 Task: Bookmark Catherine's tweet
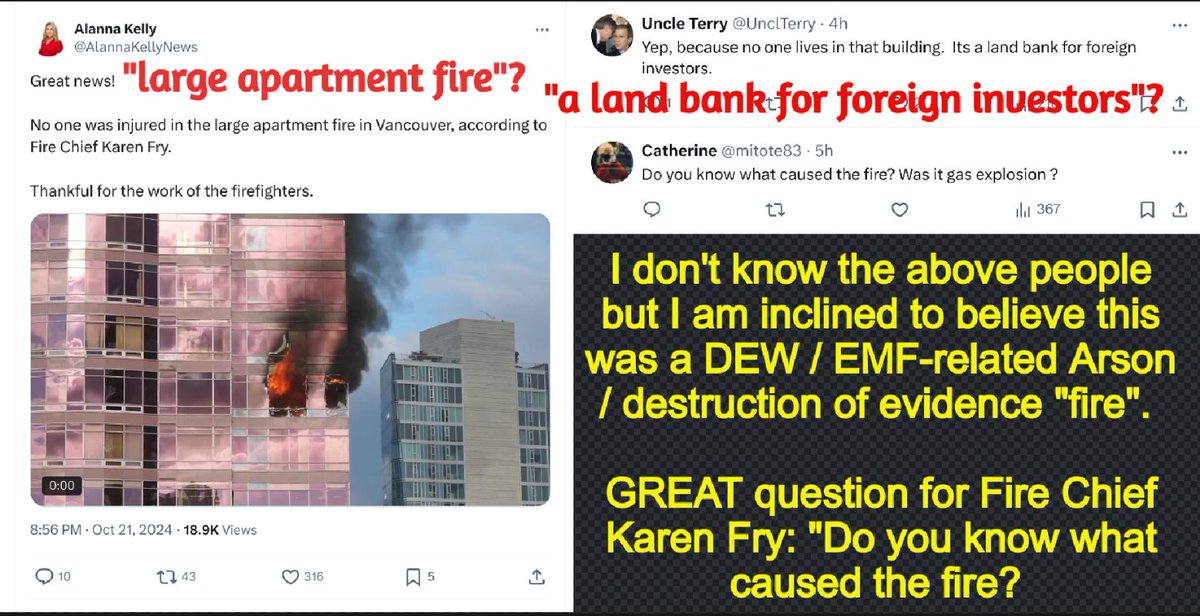pos(1147,210)
